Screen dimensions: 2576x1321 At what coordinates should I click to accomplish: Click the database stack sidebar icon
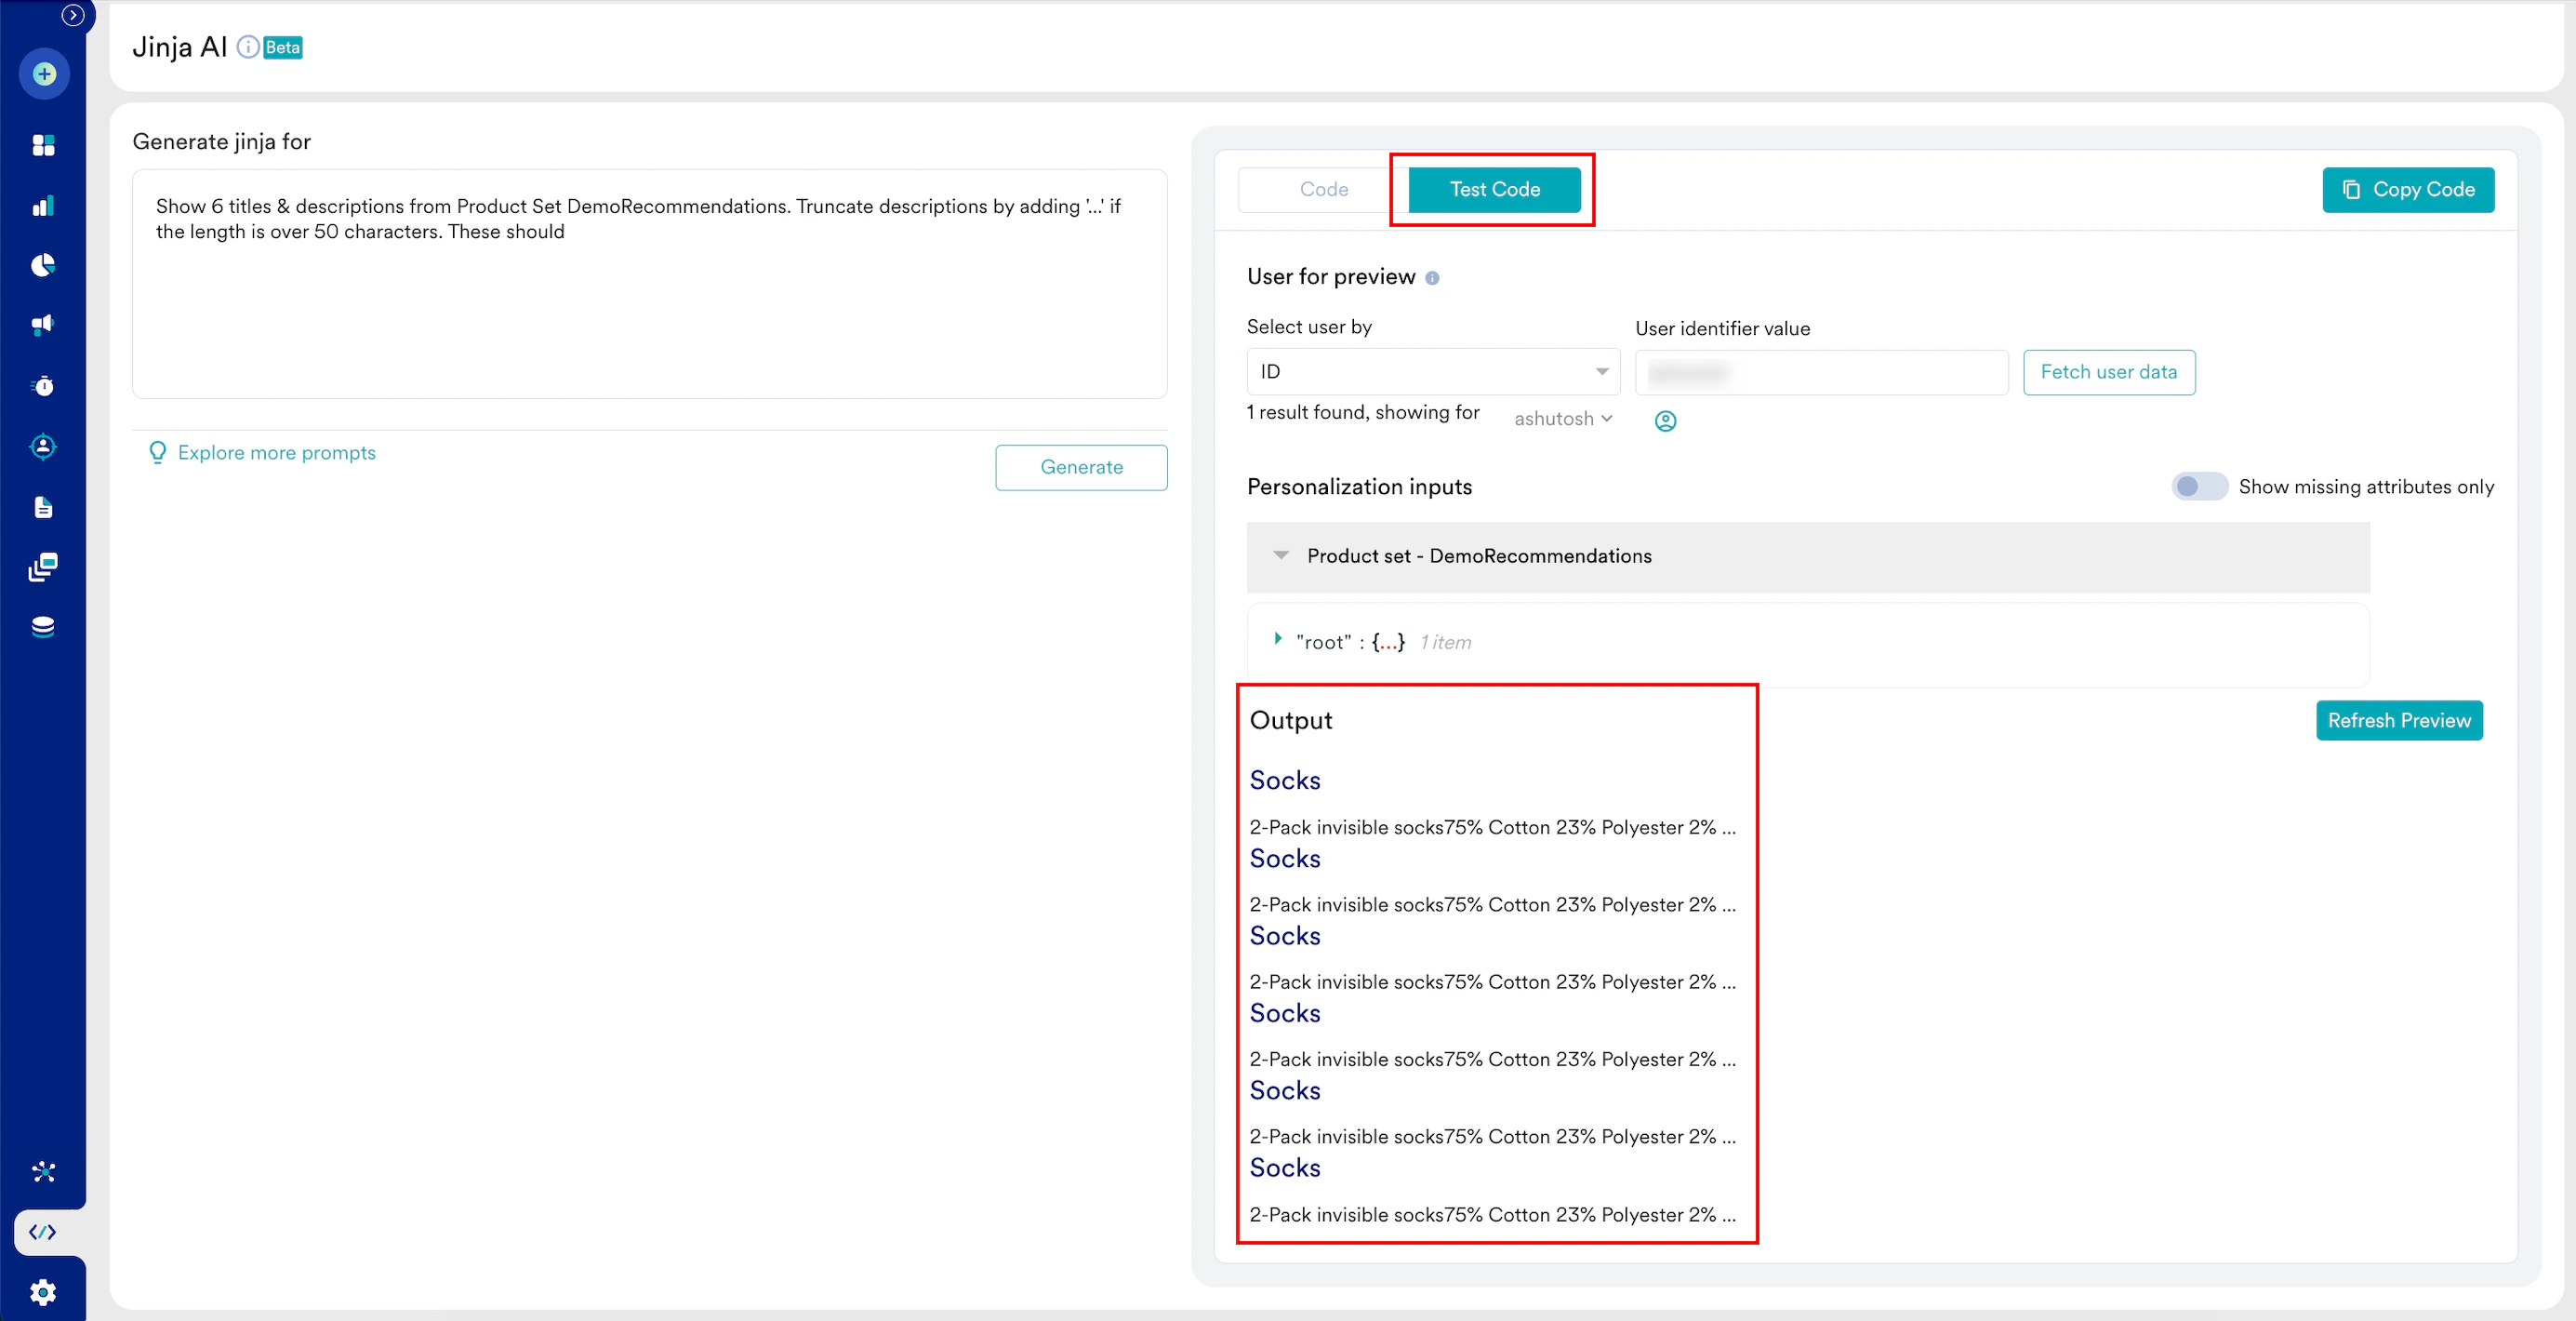43,627
